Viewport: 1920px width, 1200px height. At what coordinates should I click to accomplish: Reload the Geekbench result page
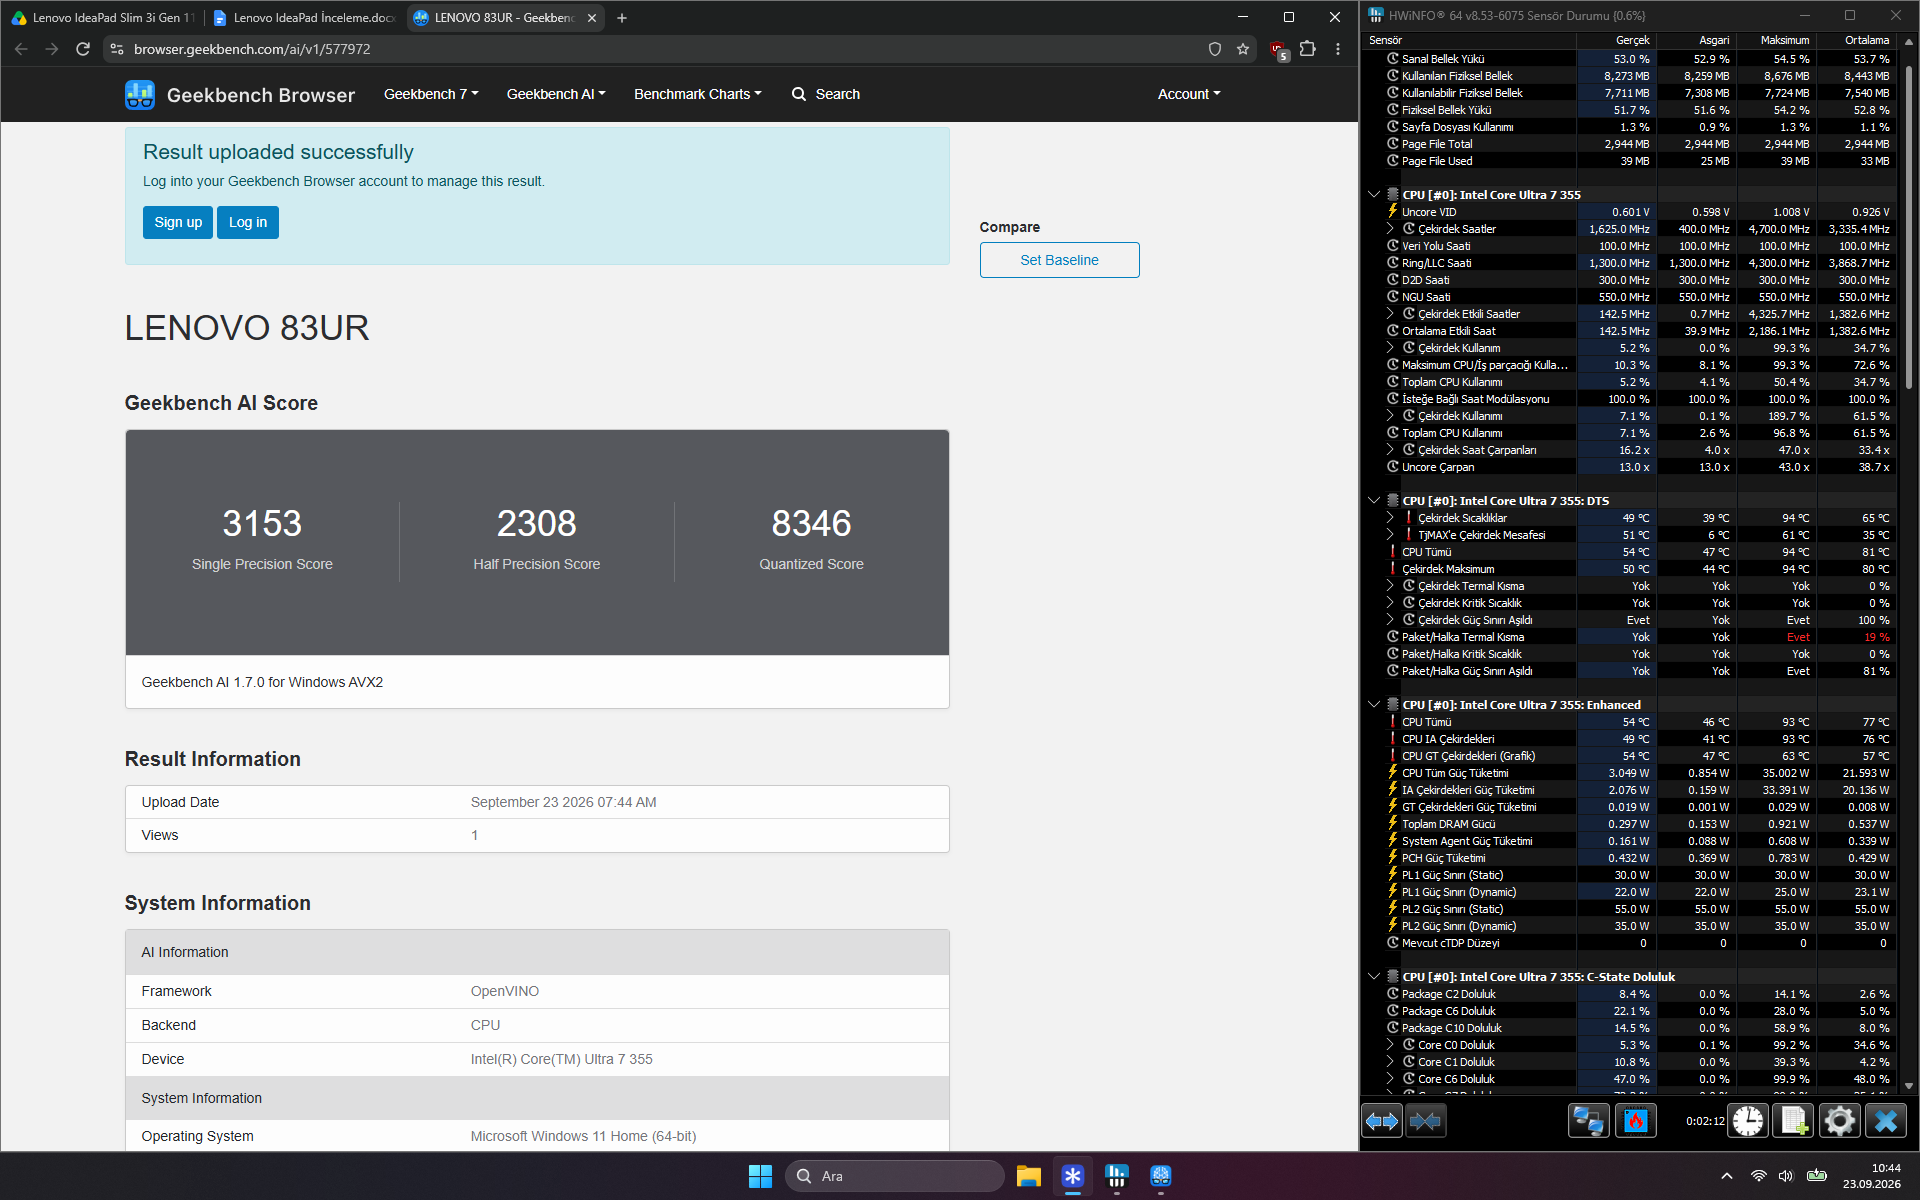tap(83, 49)
